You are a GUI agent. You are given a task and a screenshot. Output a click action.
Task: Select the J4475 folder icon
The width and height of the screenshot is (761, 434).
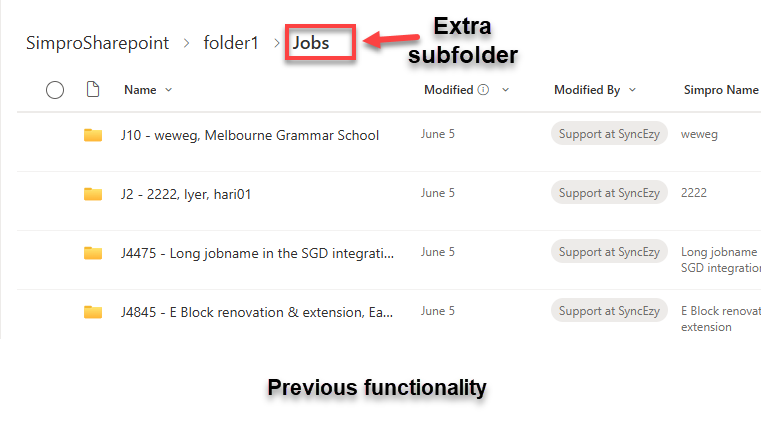[x=93, y=253]
